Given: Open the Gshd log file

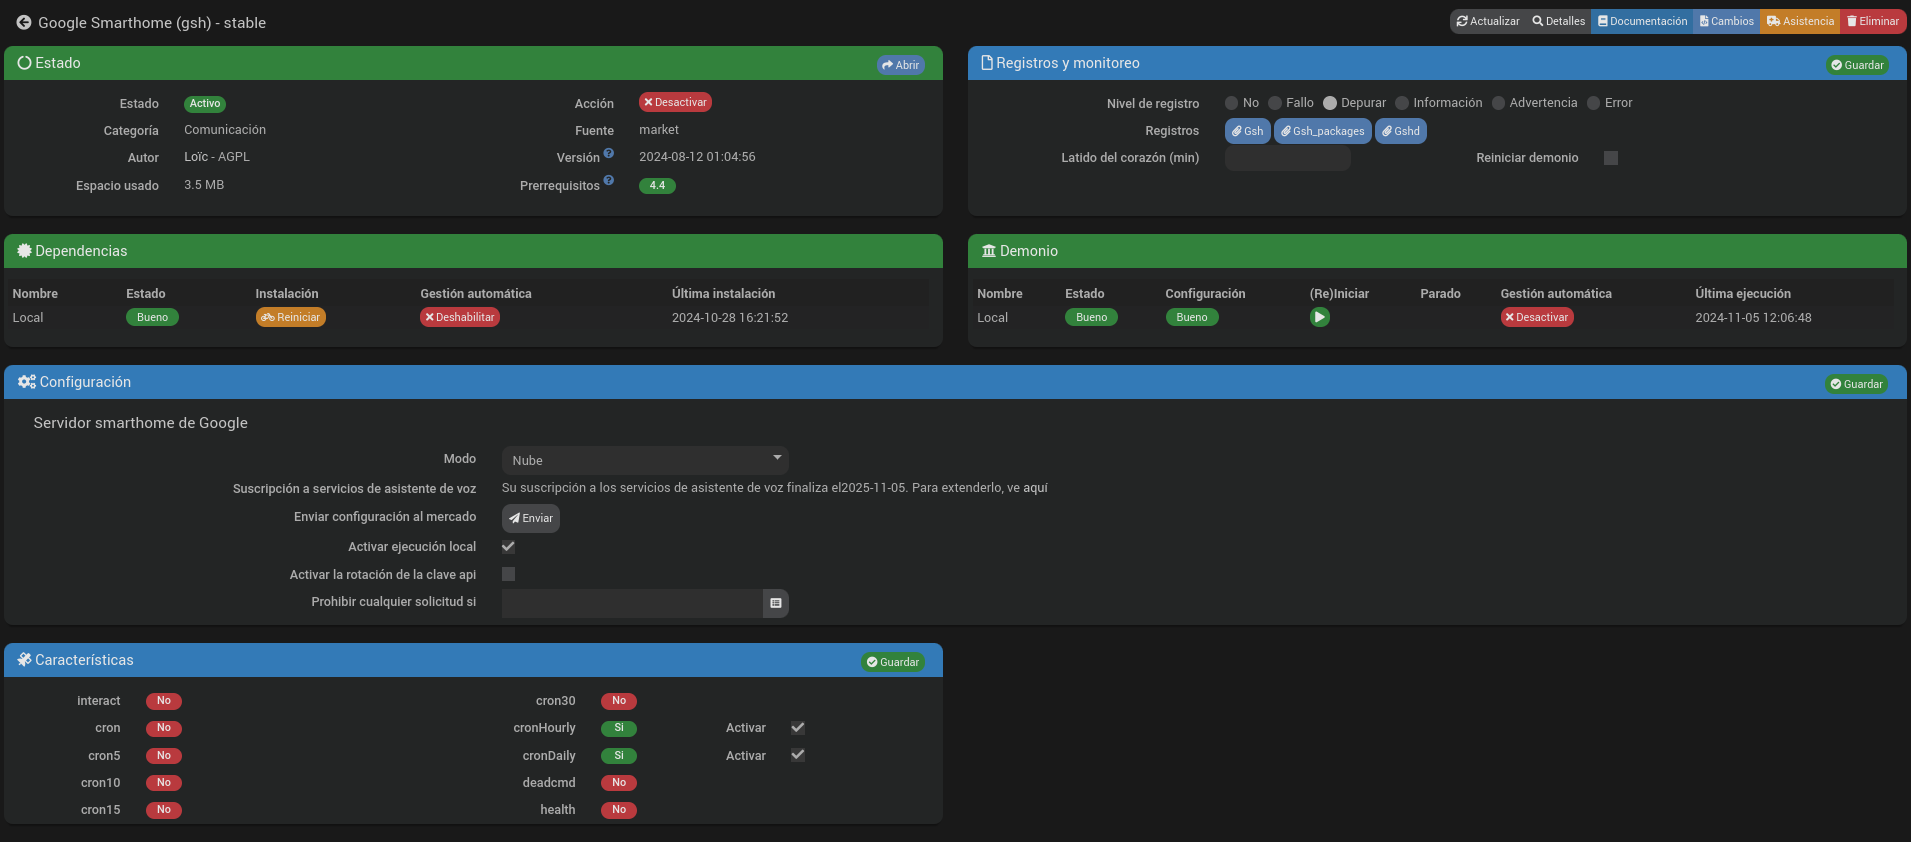Looking at the screenshot, I should (x=1400, y=131).
